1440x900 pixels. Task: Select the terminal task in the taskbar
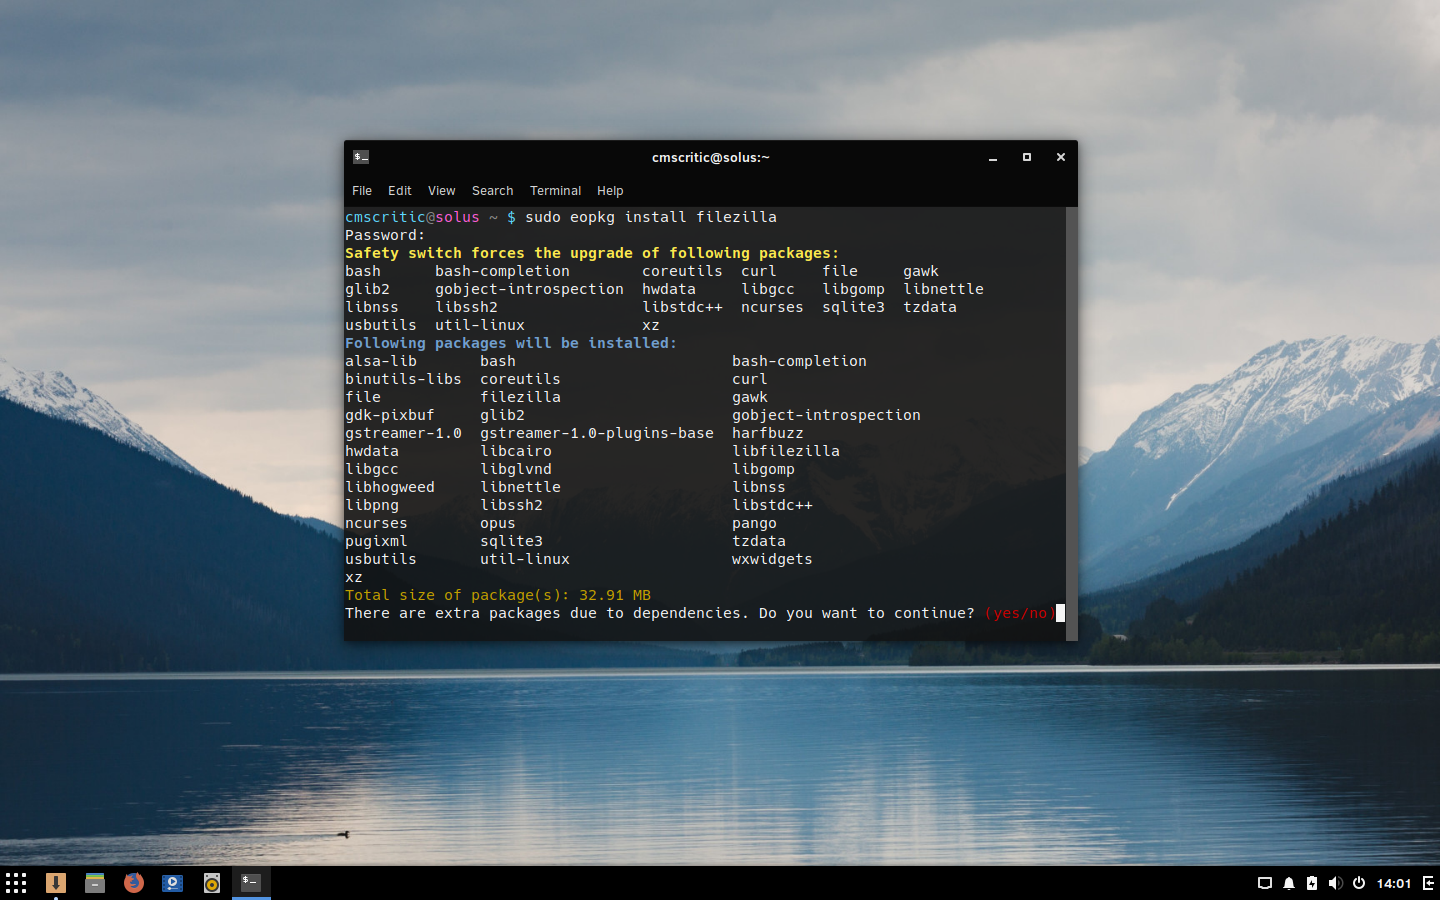pyautogui.click(x=251, y=882)
